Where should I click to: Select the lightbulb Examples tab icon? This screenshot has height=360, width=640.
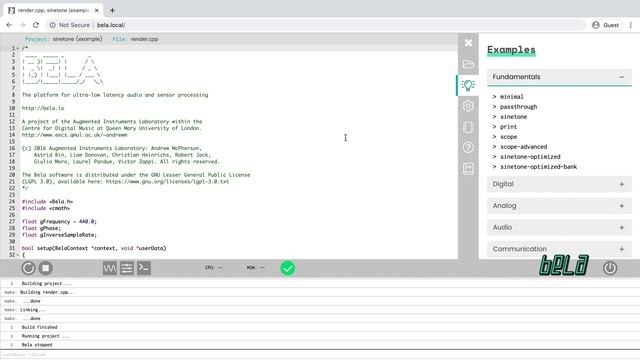point(468,85)
